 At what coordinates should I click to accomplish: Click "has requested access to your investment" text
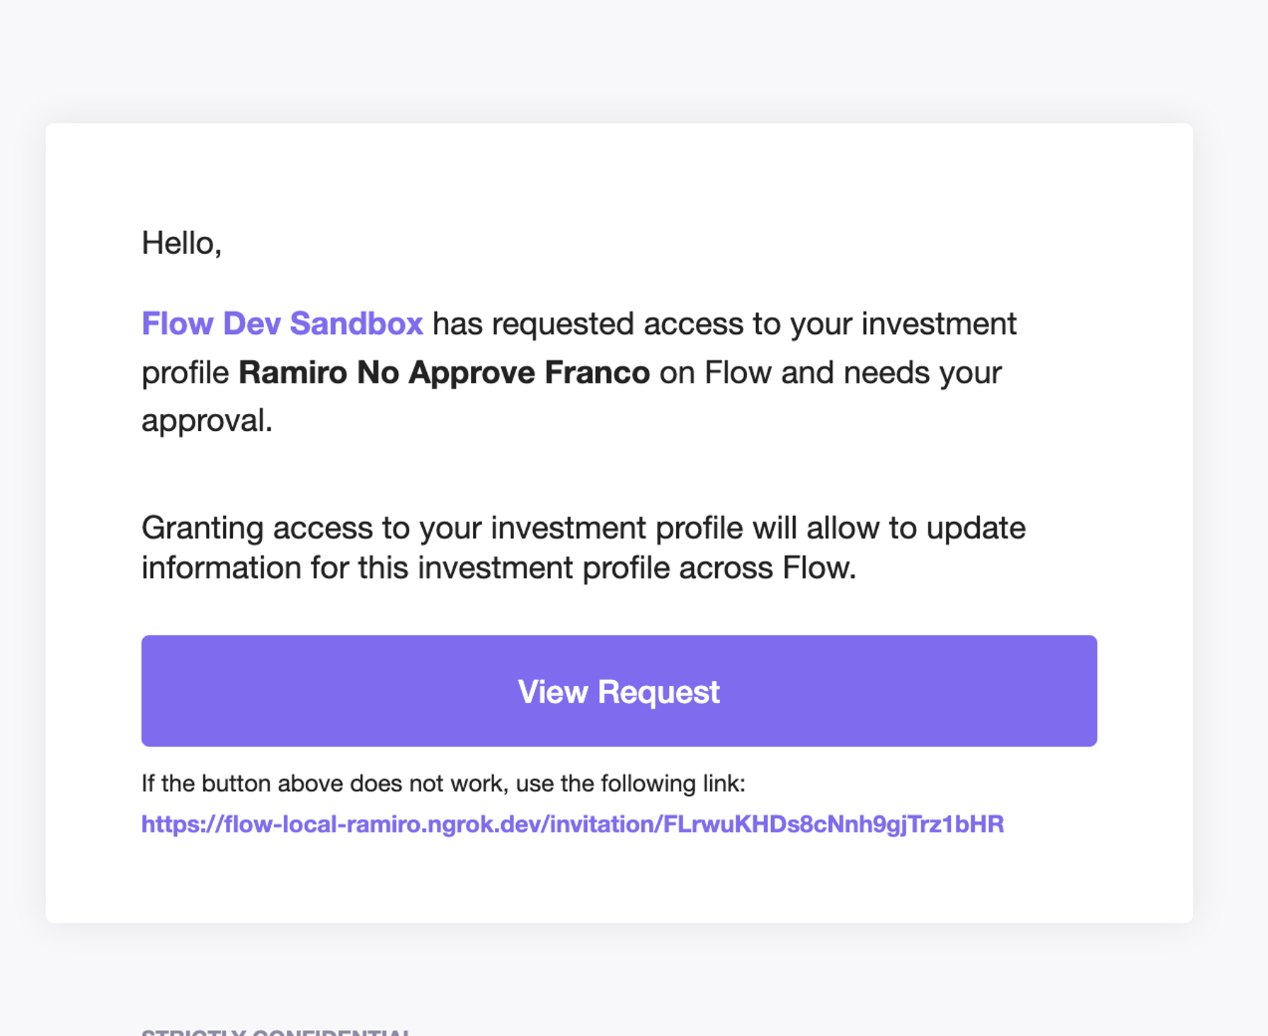(724, 324)
